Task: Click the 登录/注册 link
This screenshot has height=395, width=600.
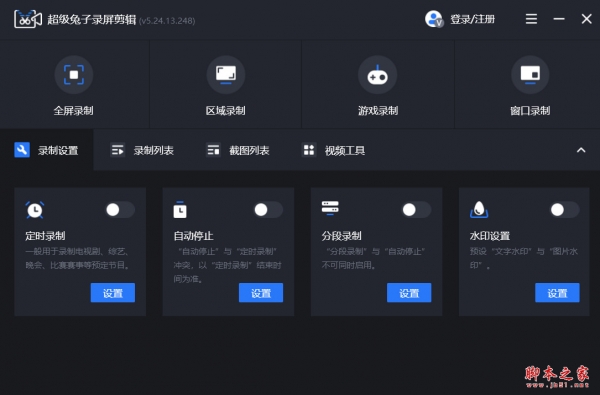Action: (x=473, y=19)
